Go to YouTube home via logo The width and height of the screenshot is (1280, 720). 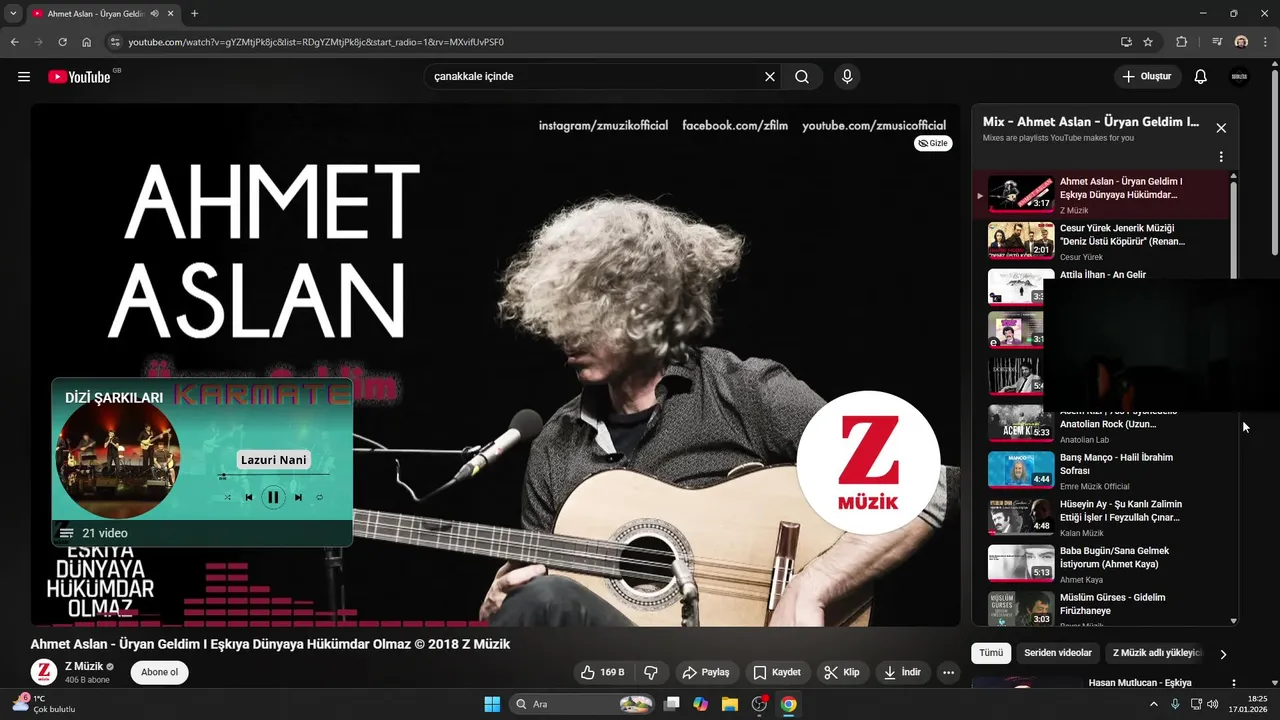pyautogui.click(x=79, y=77)
